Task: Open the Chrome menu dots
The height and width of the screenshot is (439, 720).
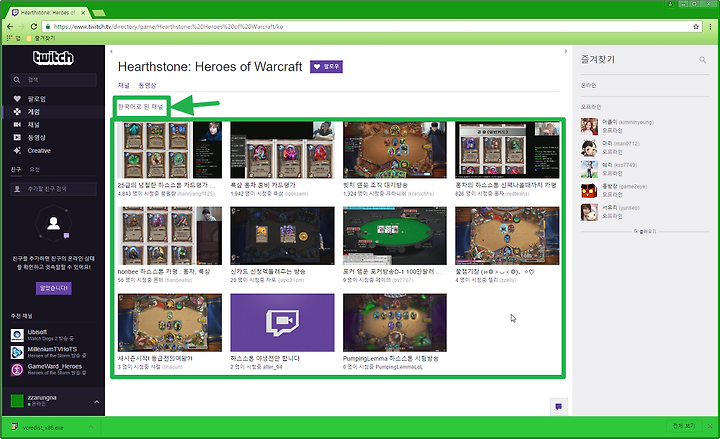Action: click(x=710, y=27)
